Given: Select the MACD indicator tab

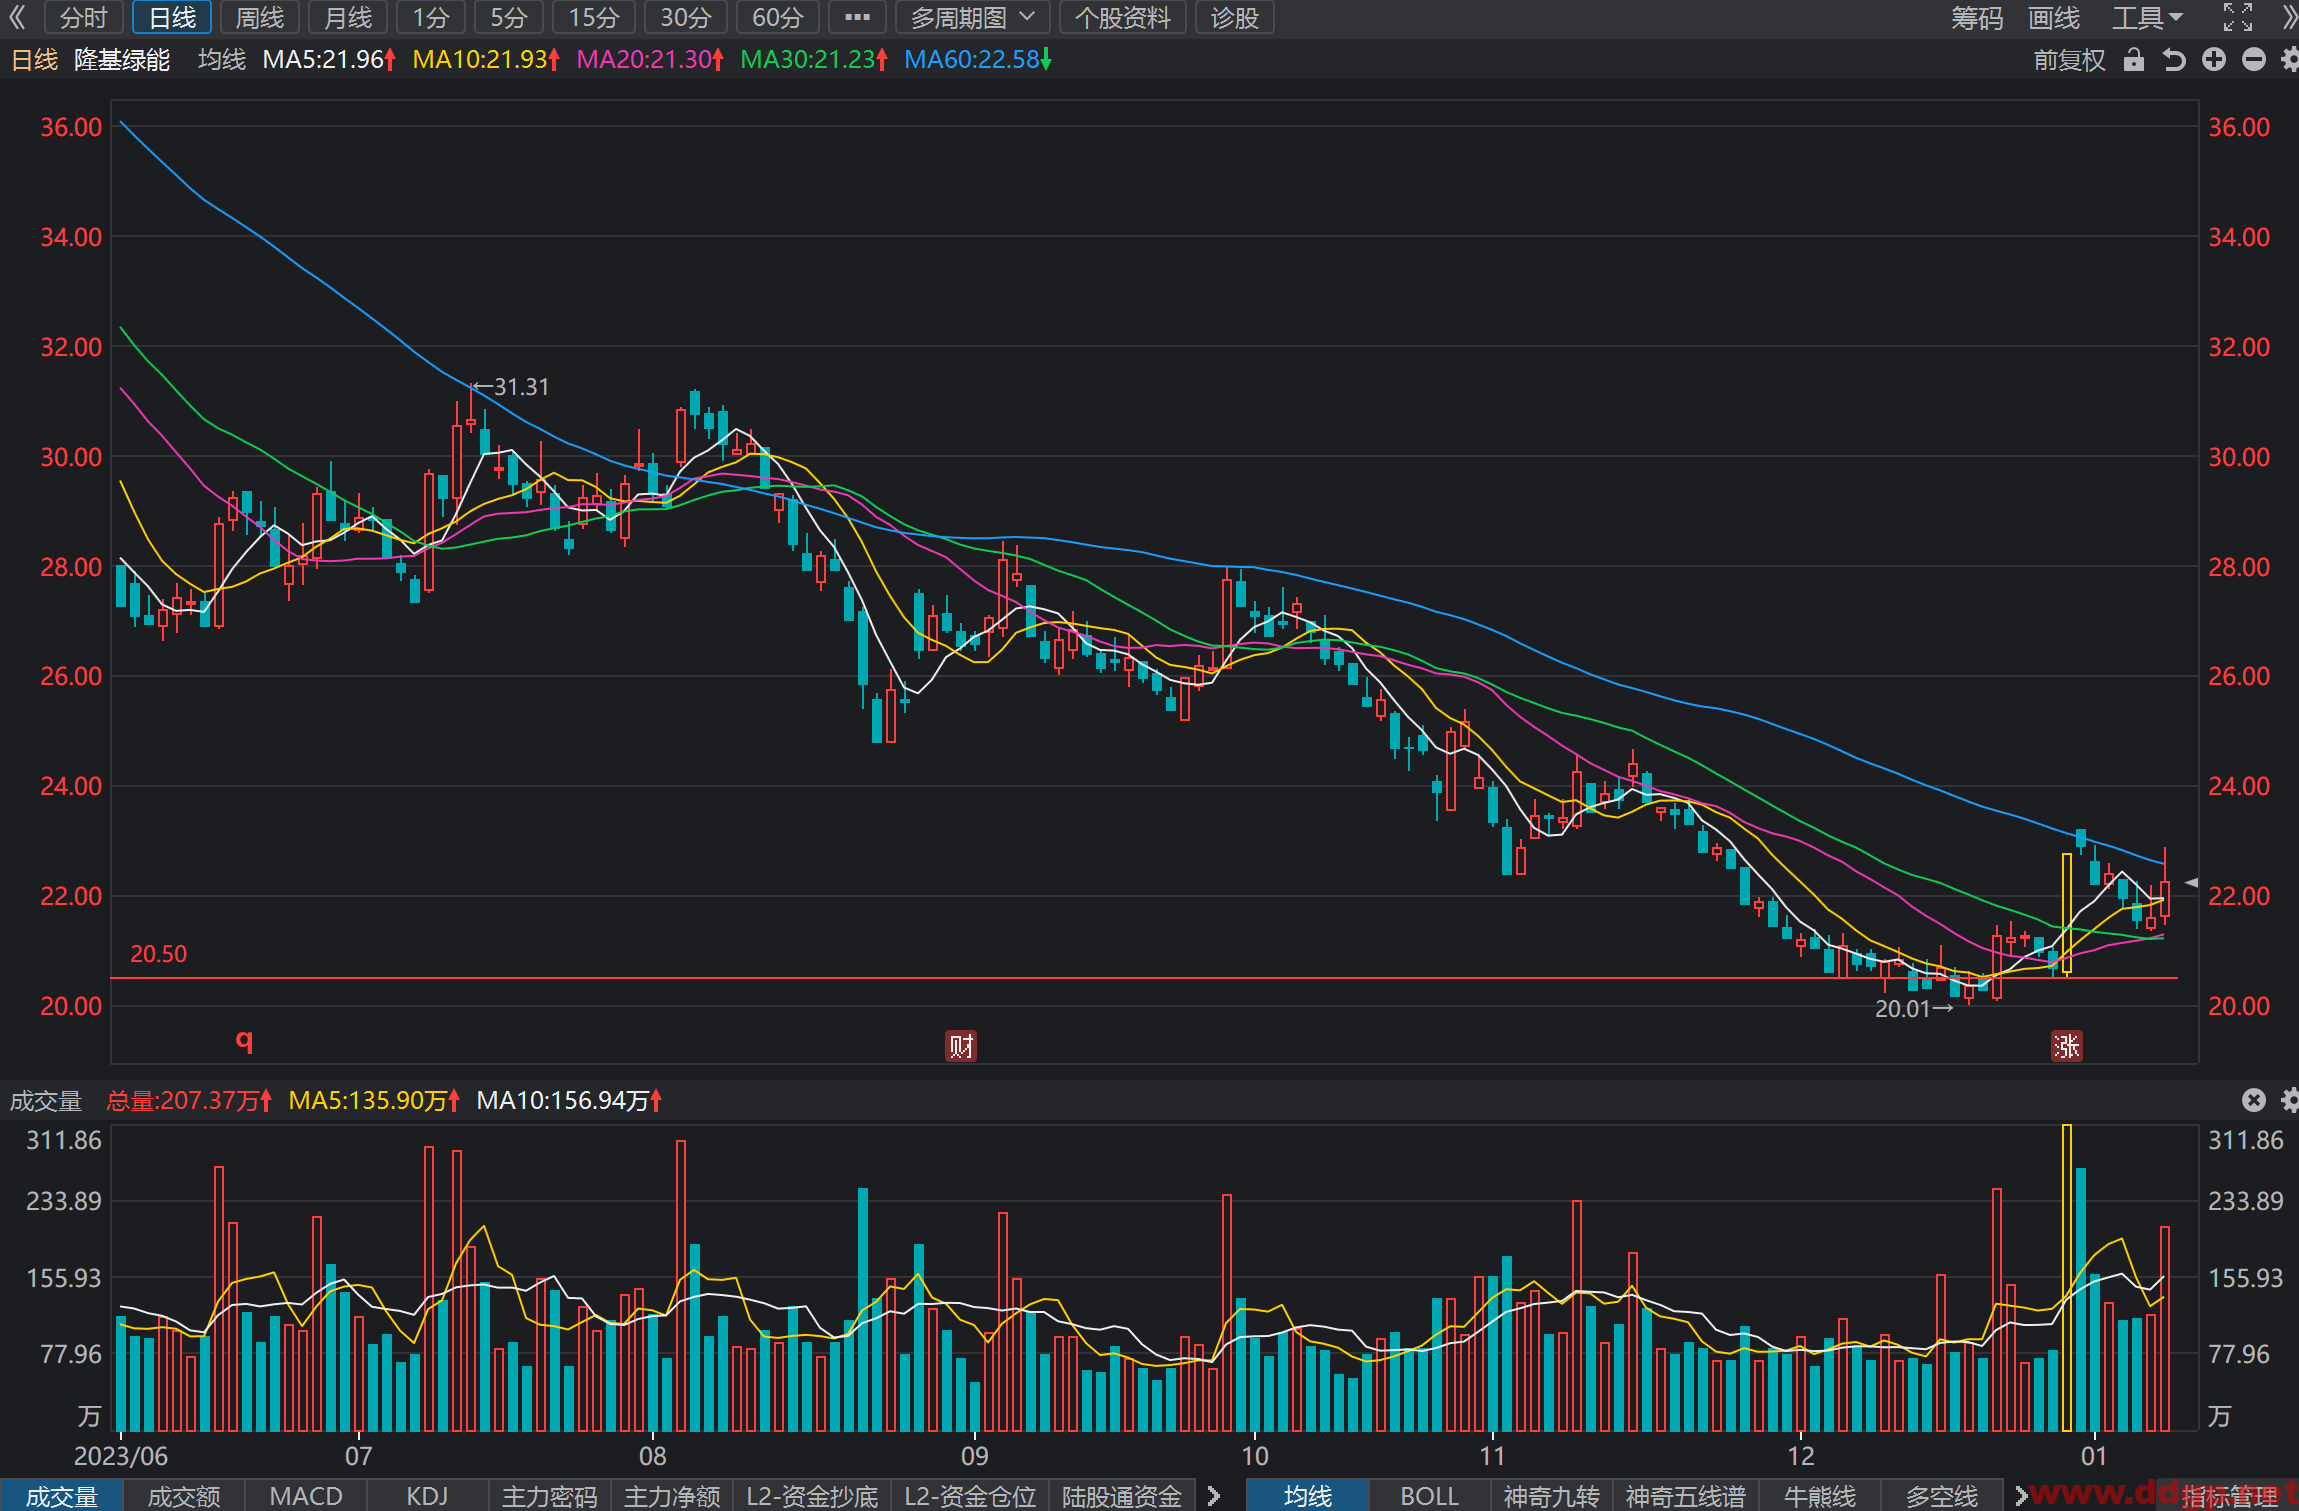Looking at the screenshot, I should tap(306, 1496).
